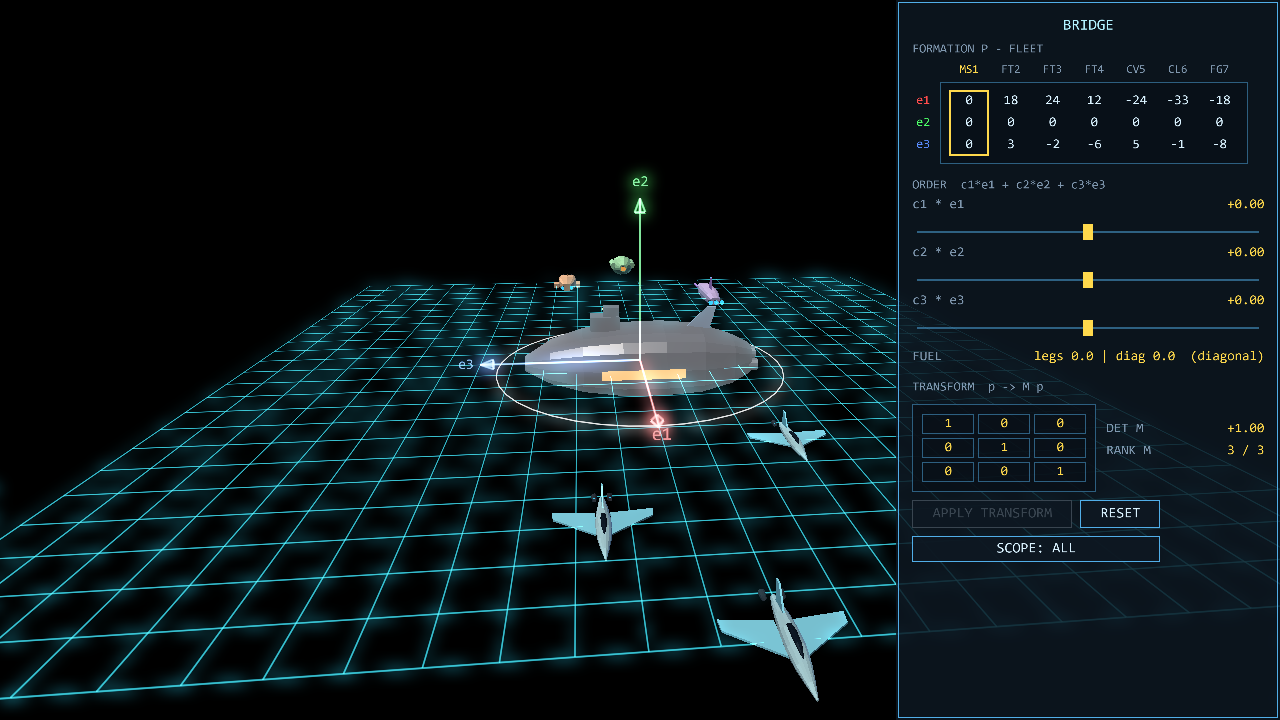Click the e3 white axis arrowhead
This screenshot has height=720, width=1280.
pos(488,365)
